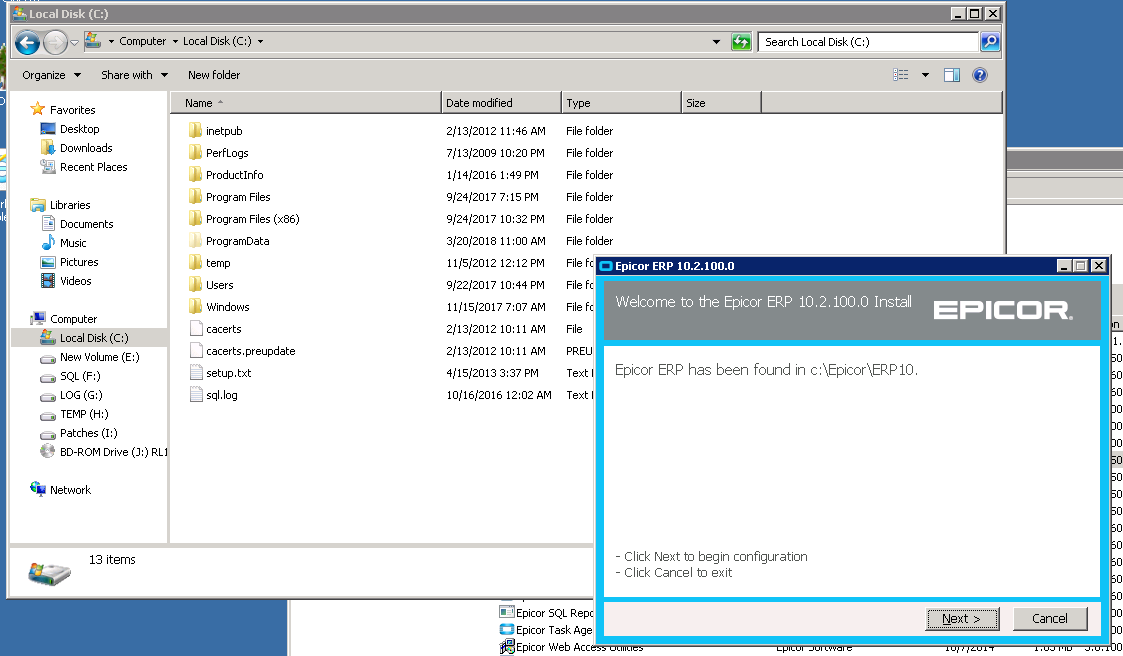The height and width of the screenshot is (656, 1123).
Task: Select the Users folder icon
Action: pos(196,285)
